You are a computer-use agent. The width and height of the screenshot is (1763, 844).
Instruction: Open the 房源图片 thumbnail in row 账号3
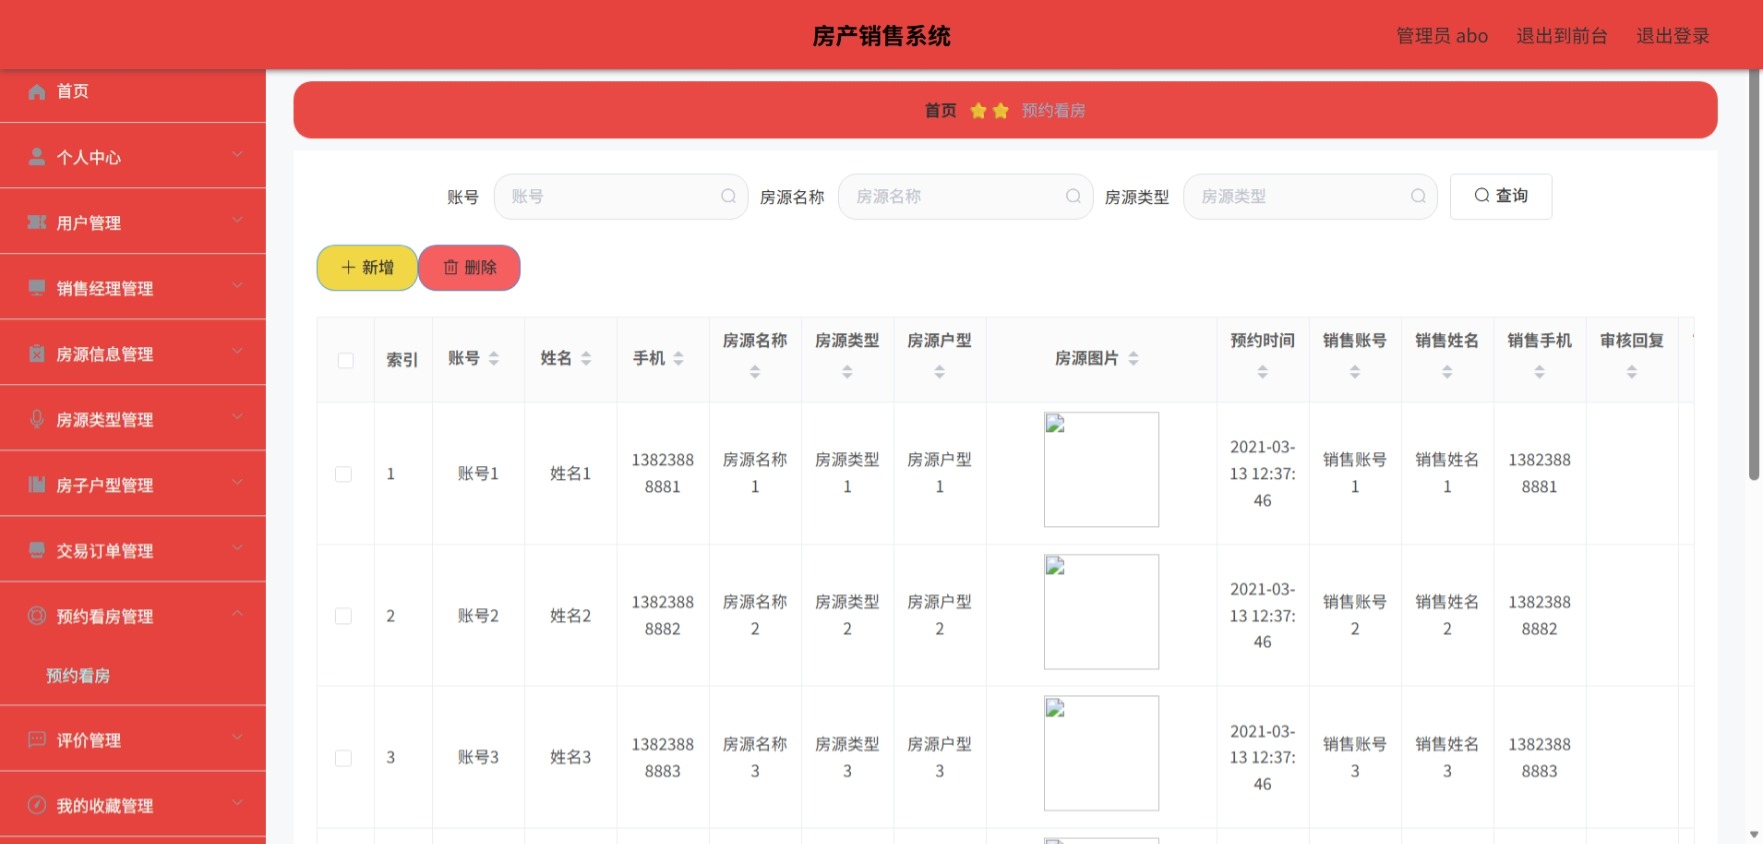[1101, 753]
